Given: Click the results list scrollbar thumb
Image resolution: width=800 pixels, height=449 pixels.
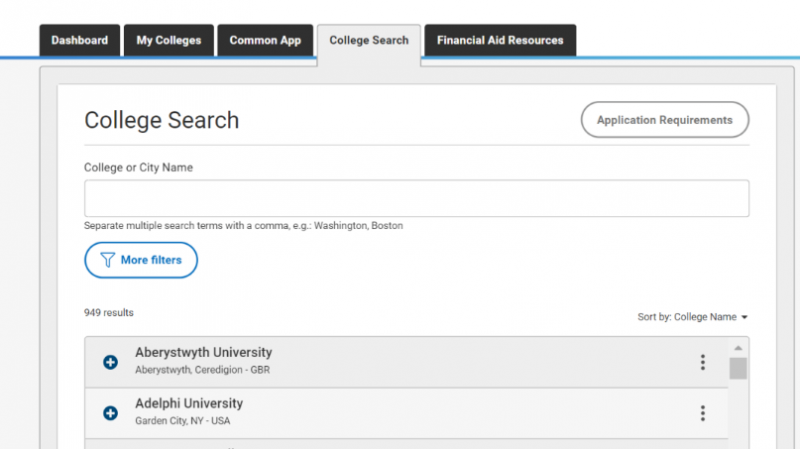Looking at the screenshot, I should (x=738, y=368).
